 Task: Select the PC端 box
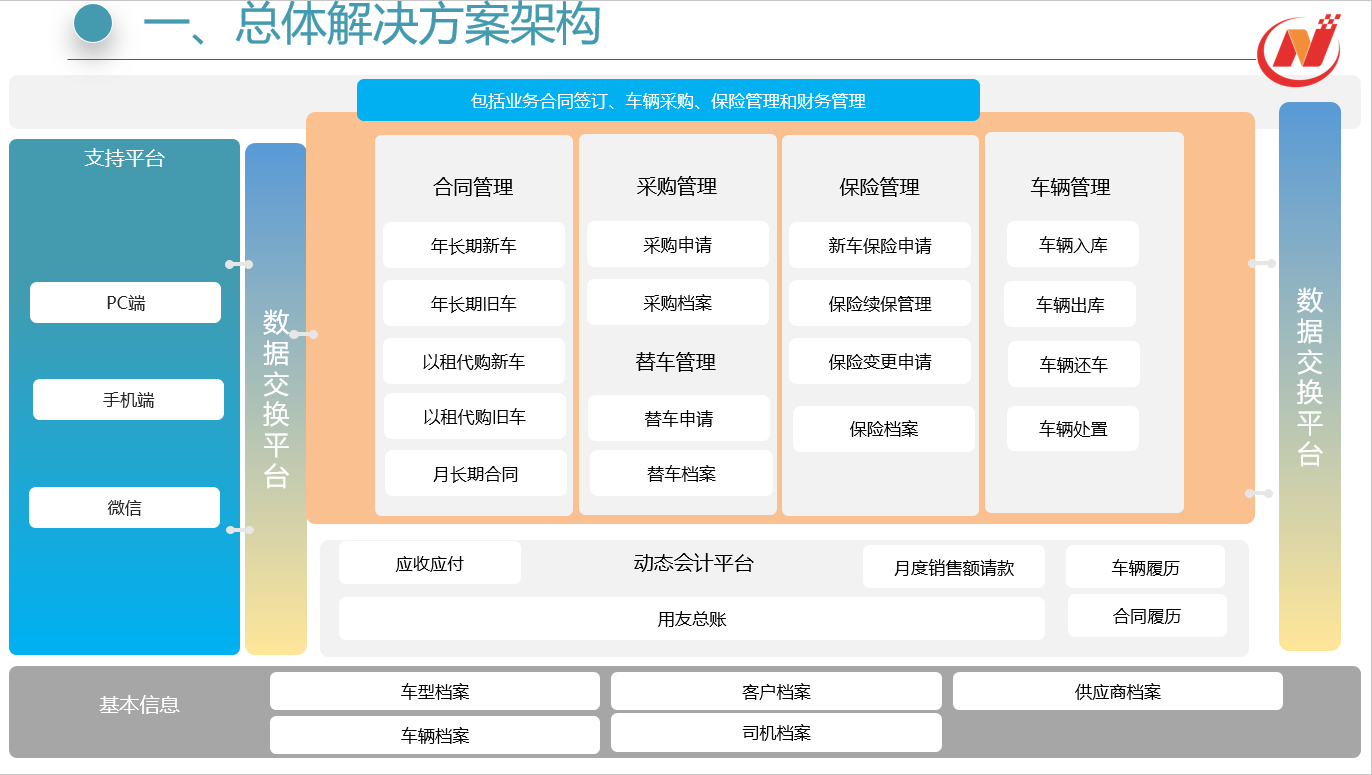pos(125,303)
